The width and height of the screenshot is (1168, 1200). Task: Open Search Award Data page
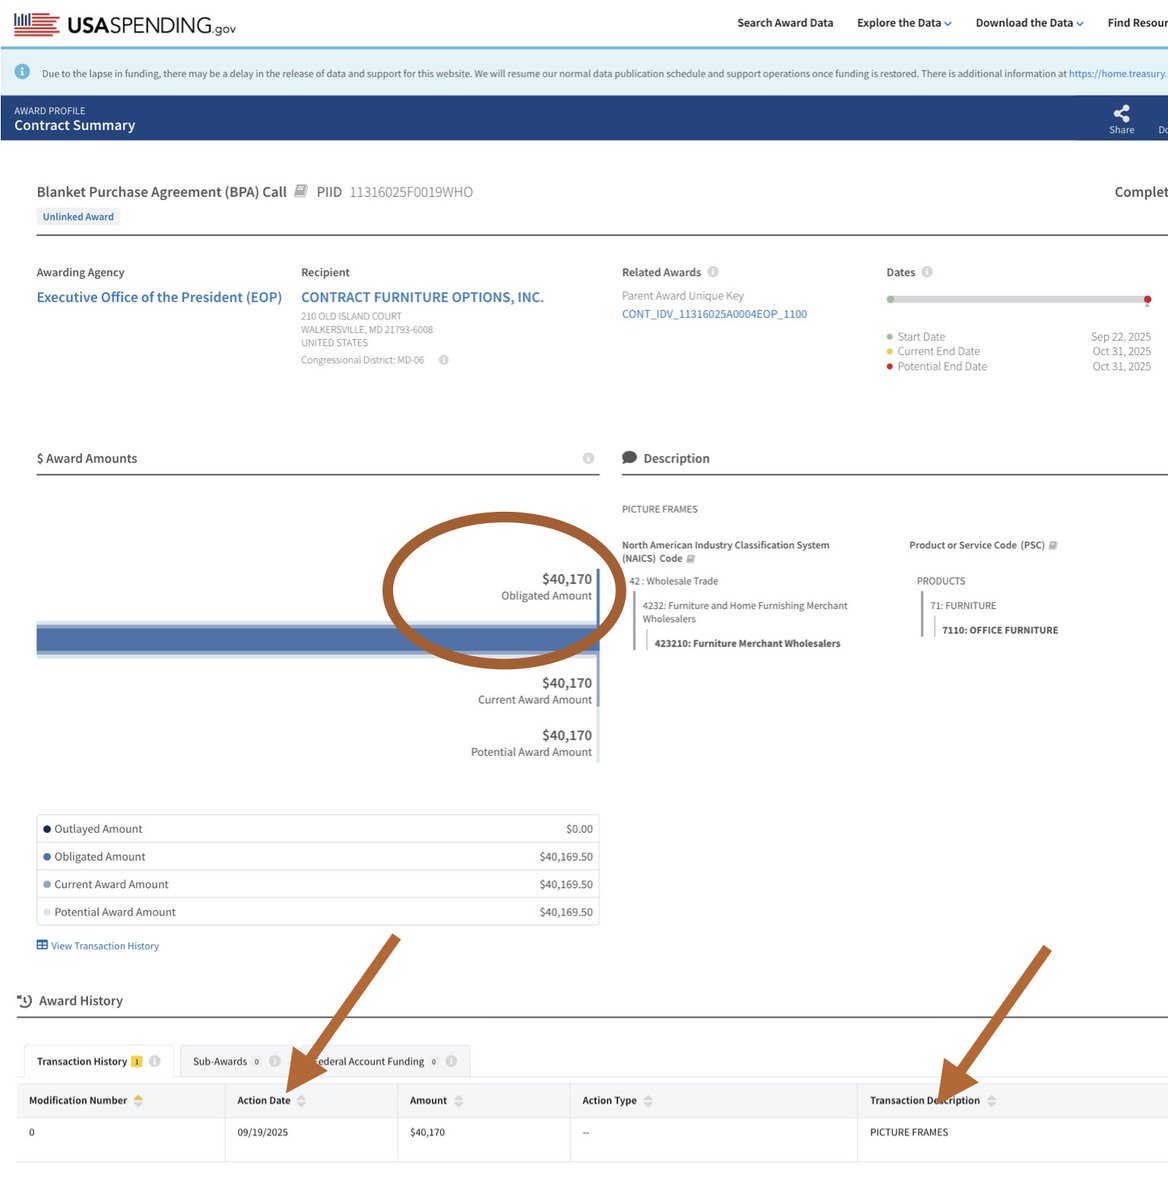point(785,23)
